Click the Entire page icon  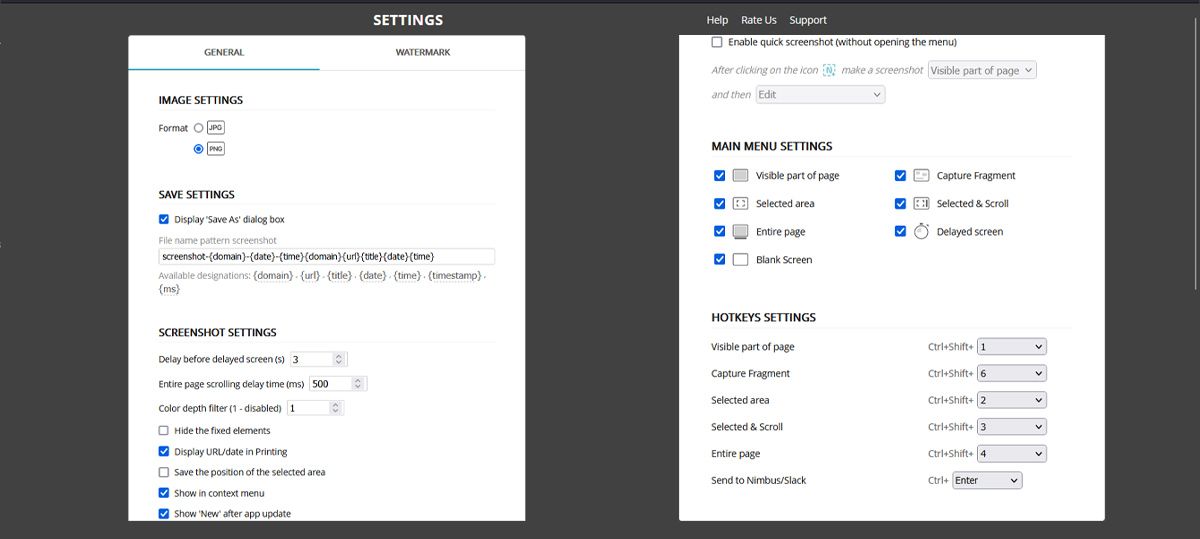740,231
